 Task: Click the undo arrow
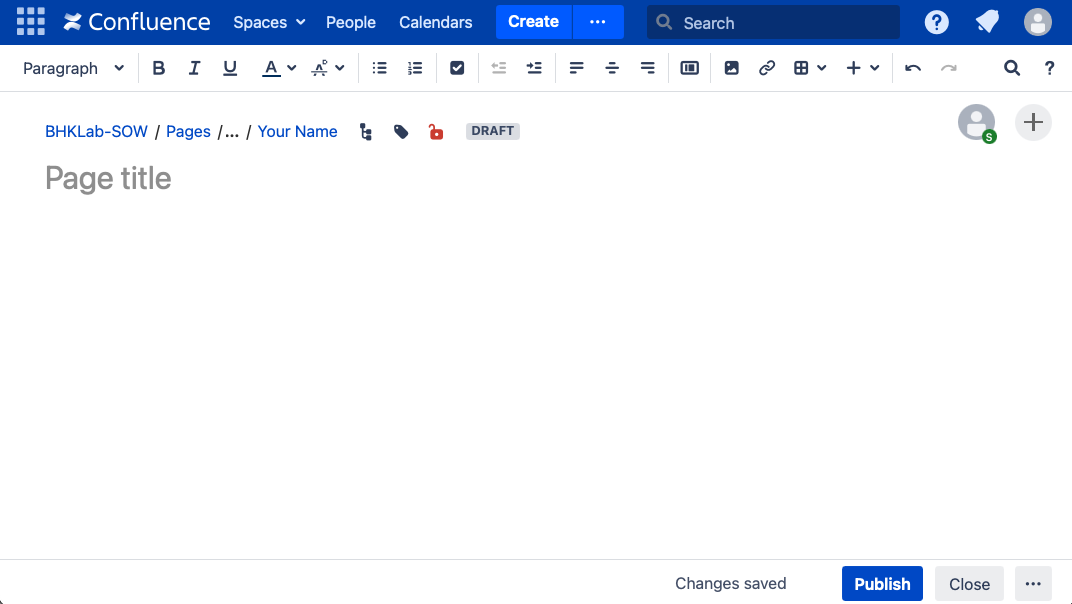click(x=912, y=68)
